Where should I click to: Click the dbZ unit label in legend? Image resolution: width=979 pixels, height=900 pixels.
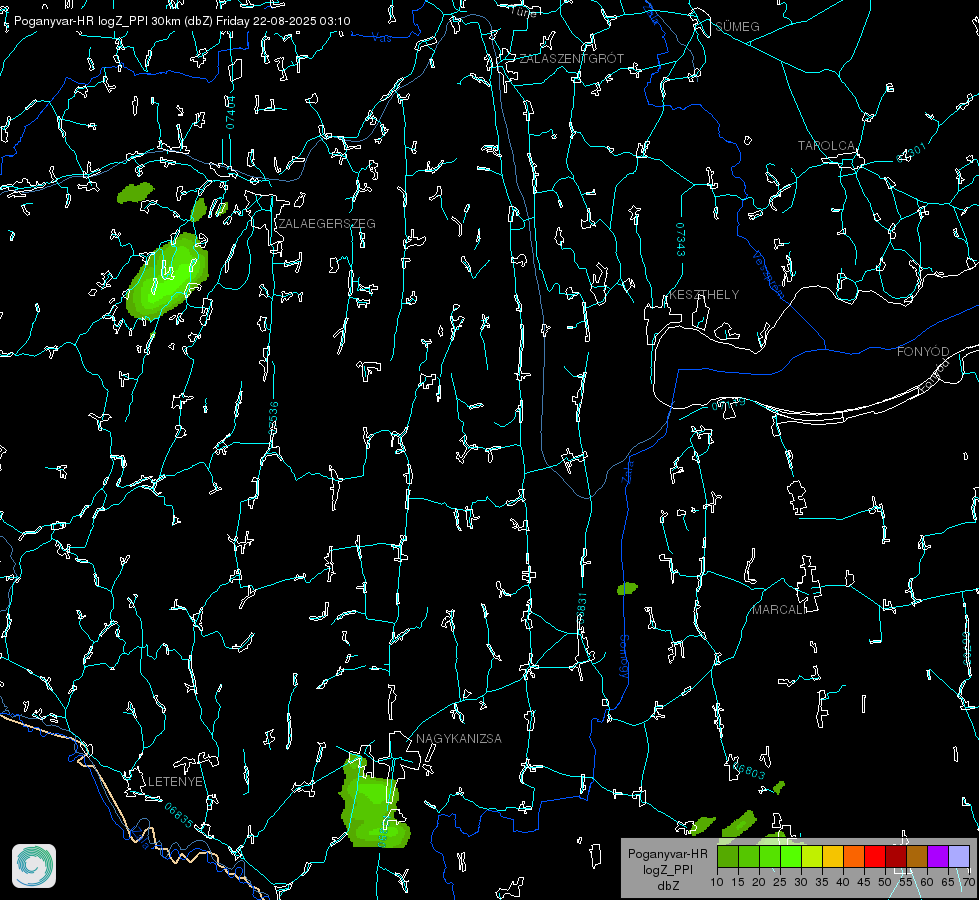pos(667,886)
